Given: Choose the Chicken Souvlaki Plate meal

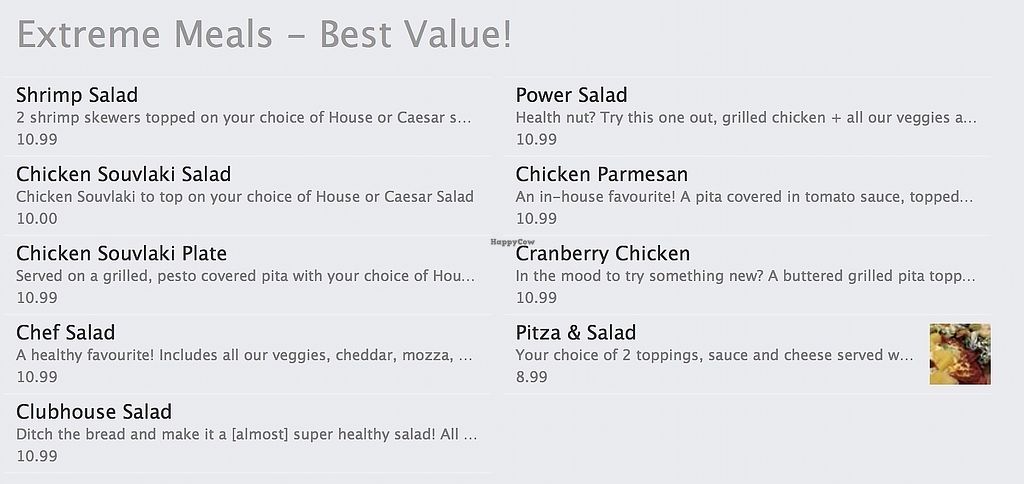Looking at the screenshot, I should click(x=121, y=253).
